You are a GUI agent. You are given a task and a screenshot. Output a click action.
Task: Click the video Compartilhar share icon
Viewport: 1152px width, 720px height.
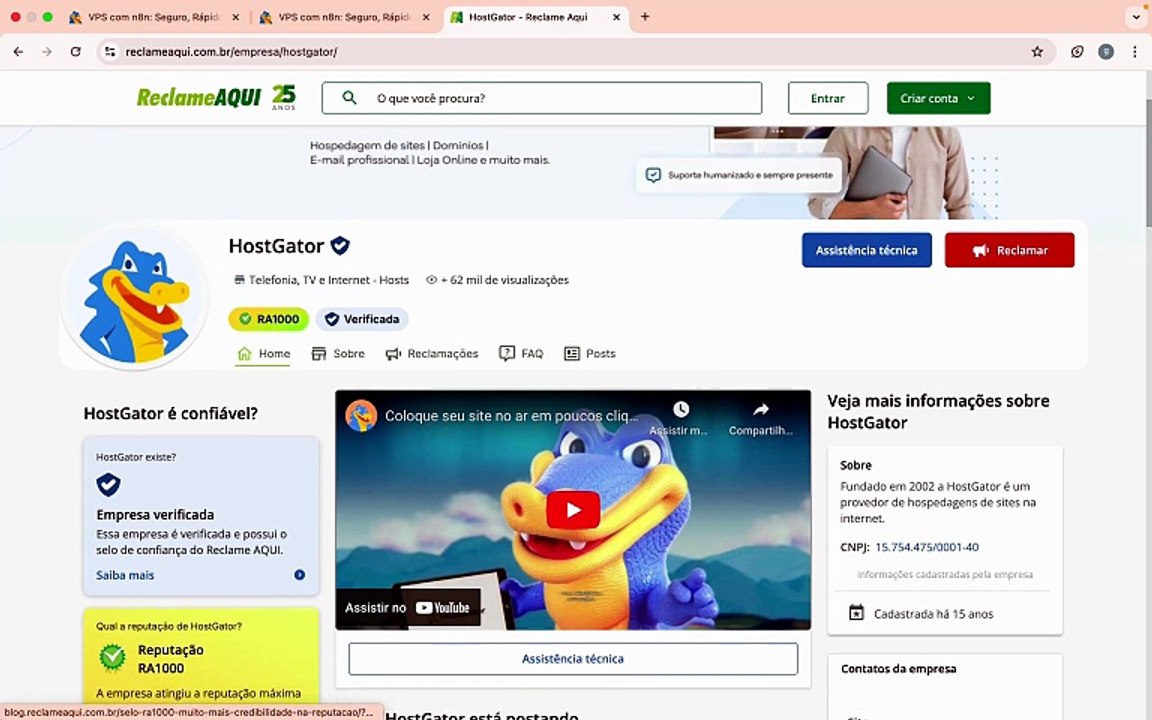pyautogui.click(x=761, y=409)
